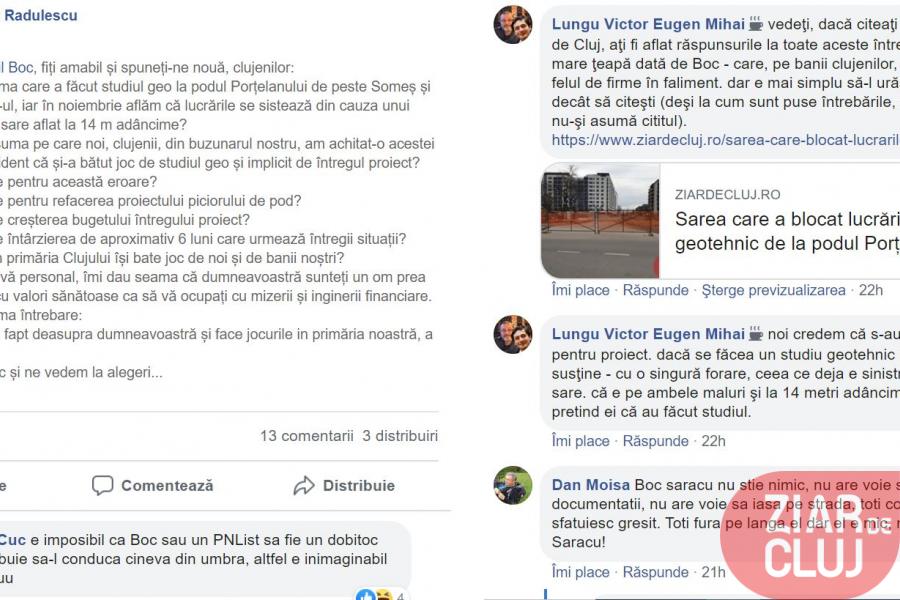This screenshot has width=900, height=600.
Task: Click the Distribuie share arrow icon
Action: [304, 485]
